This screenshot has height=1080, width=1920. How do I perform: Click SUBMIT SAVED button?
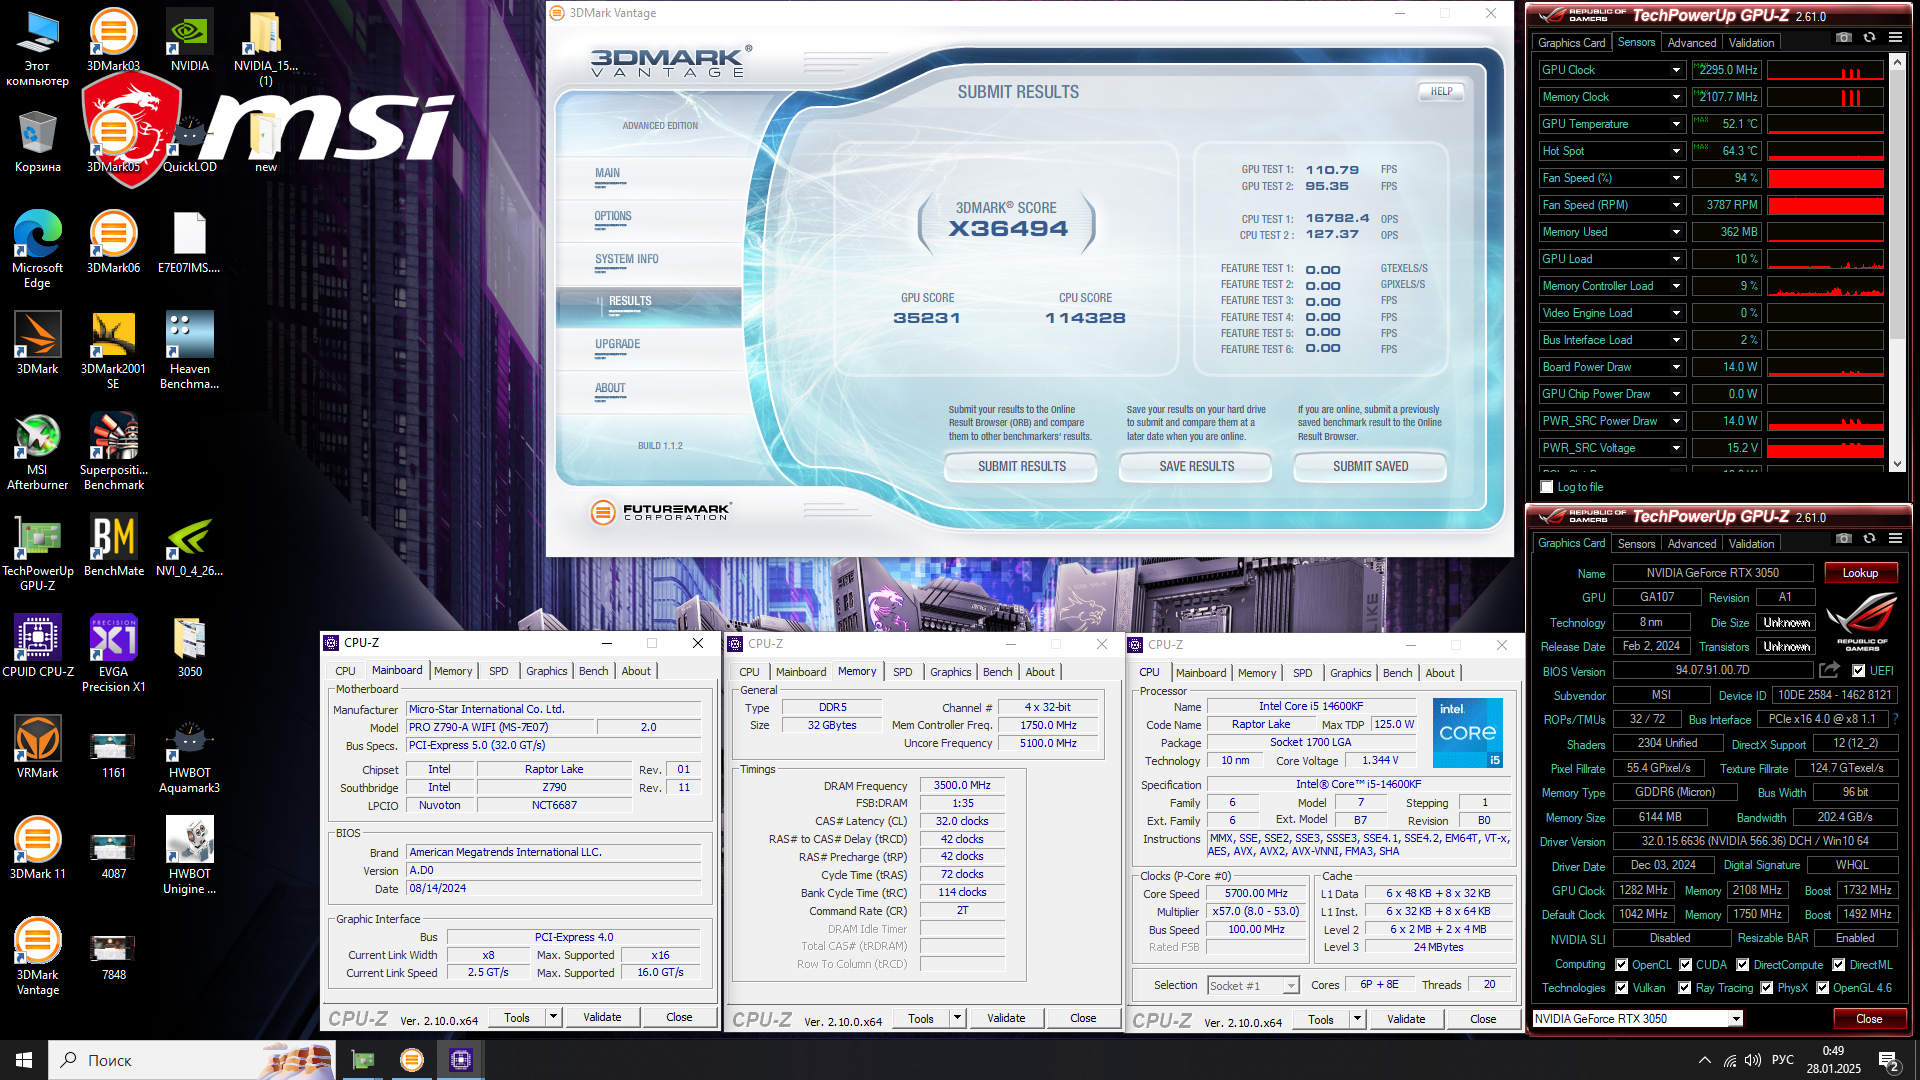(x=1370, y=467)
